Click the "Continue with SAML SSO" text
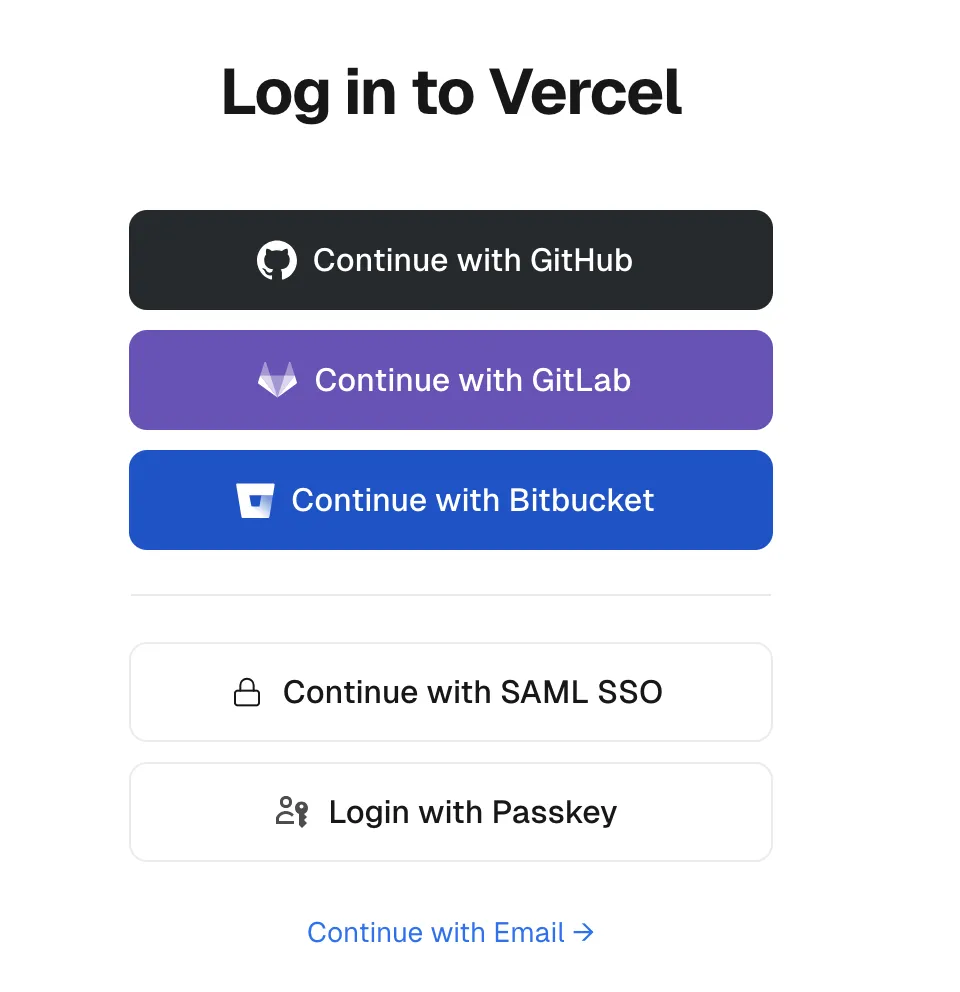Screen dimensions: 960x992 click(x=472, y=692)
